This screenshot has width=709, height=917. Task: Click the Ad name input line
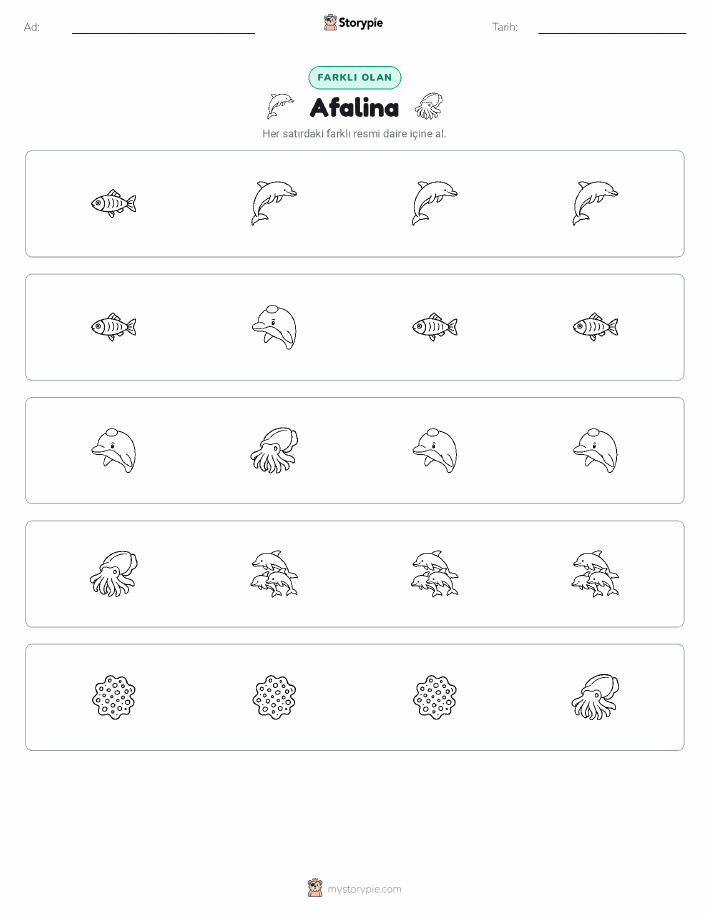[163, 28]
